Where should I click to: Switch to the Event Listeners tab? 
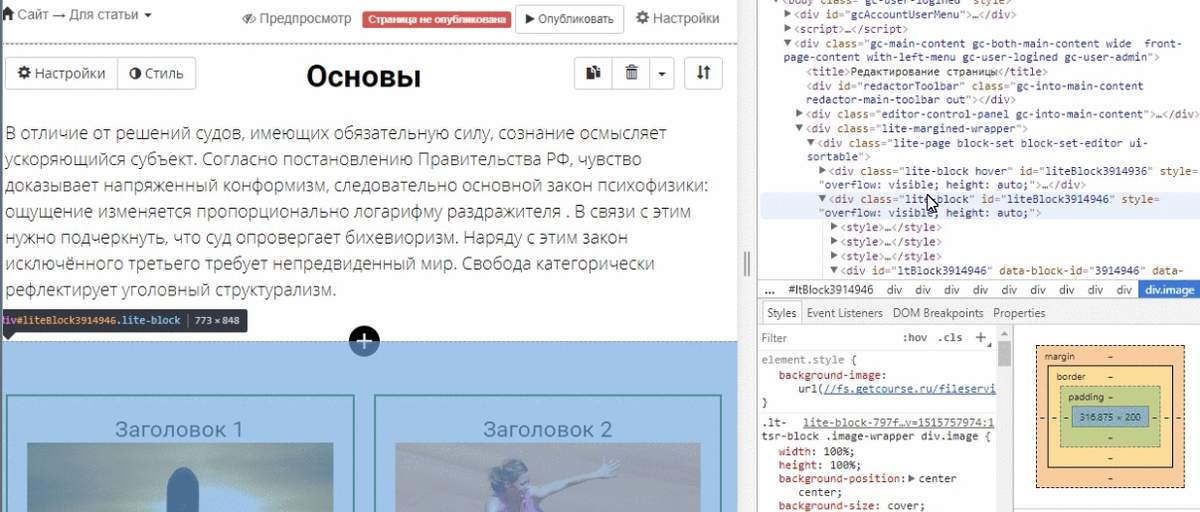pyautogui.click(x=845, y=313)
